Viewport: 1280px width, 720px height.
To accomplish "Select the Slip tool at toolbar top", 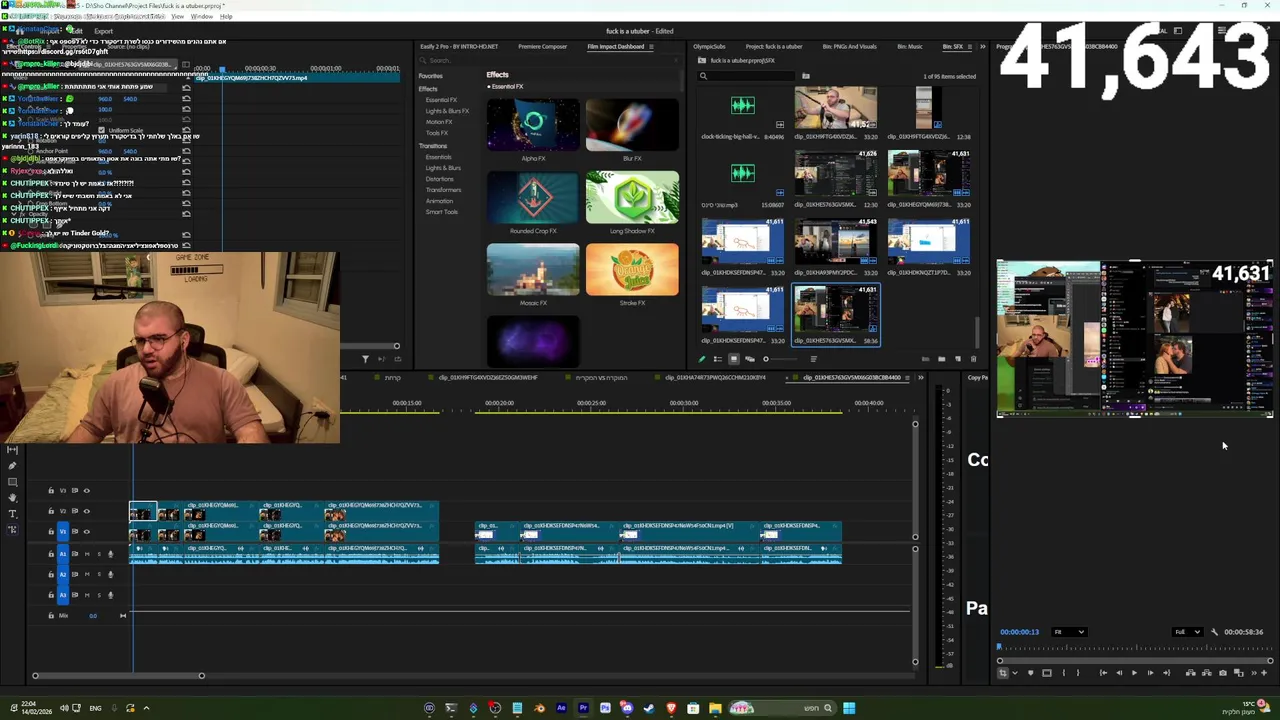I will [12, 450].
